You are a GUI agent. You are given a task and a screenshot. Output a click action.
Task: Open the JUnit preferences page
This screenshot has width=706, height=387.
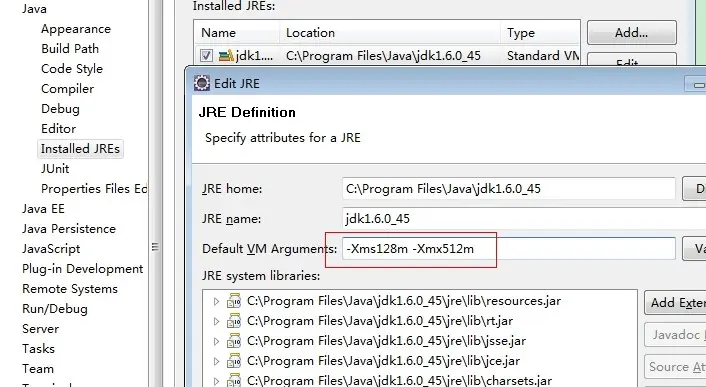click(55, 169)
